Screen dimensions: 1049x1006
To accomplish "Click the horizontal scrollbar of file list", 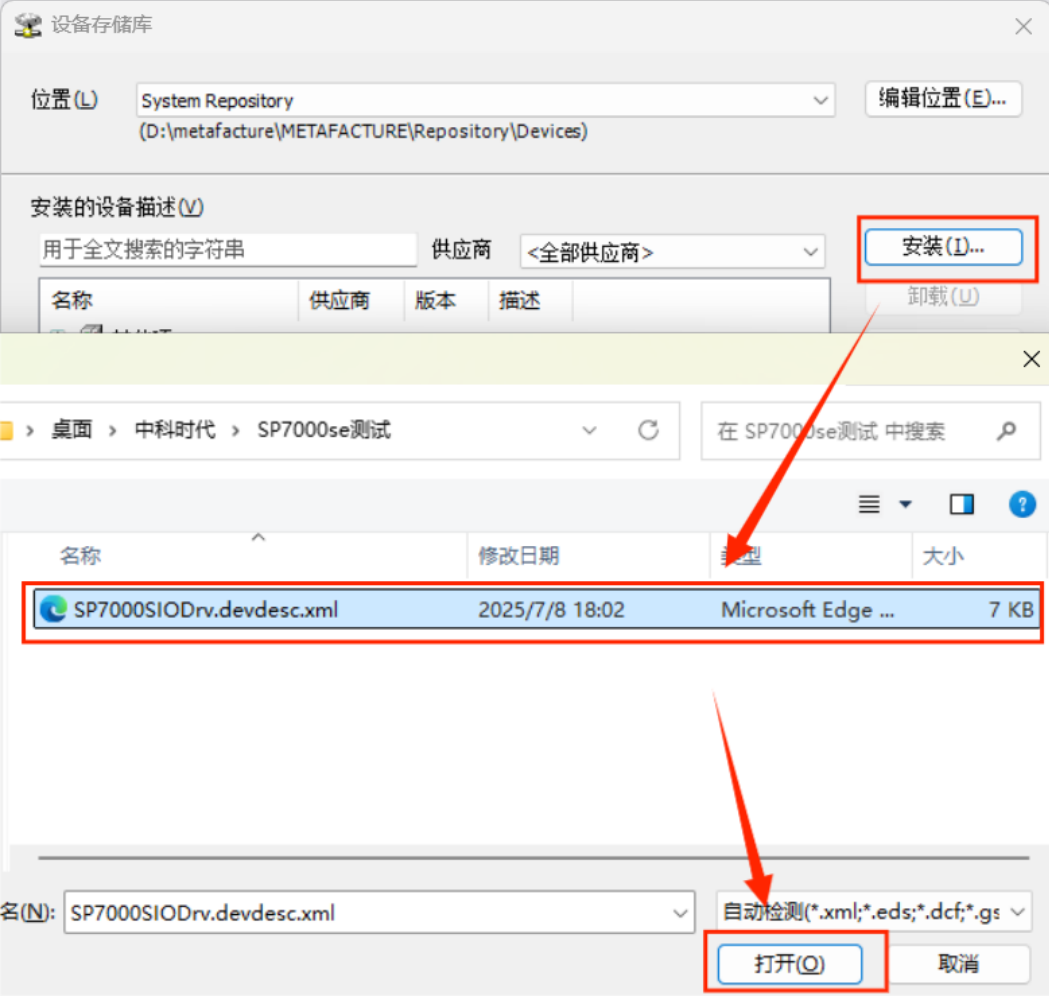I will tap(533, 857).
